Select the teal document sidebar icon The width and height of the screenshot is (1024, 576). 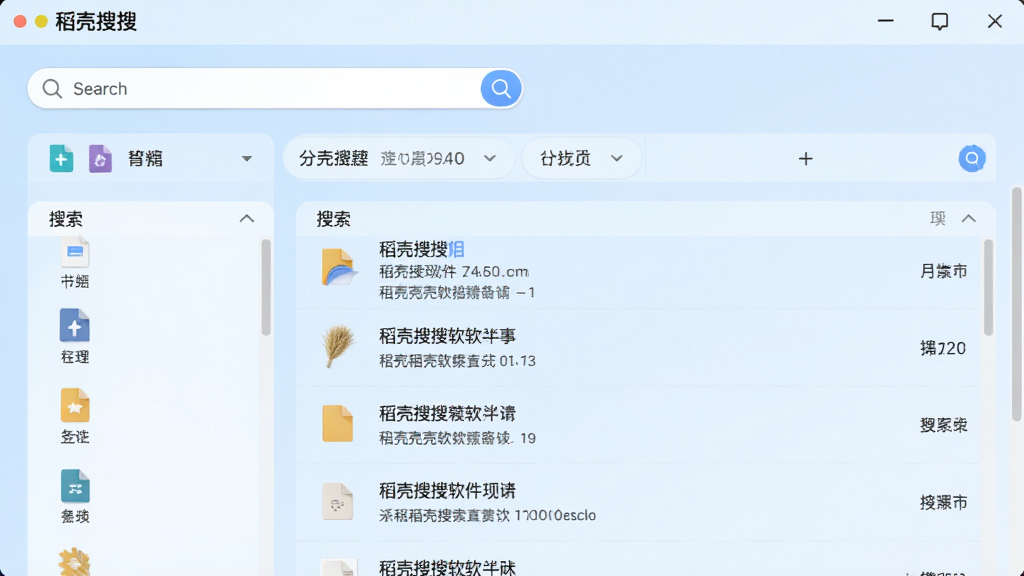tap(75, 486)
